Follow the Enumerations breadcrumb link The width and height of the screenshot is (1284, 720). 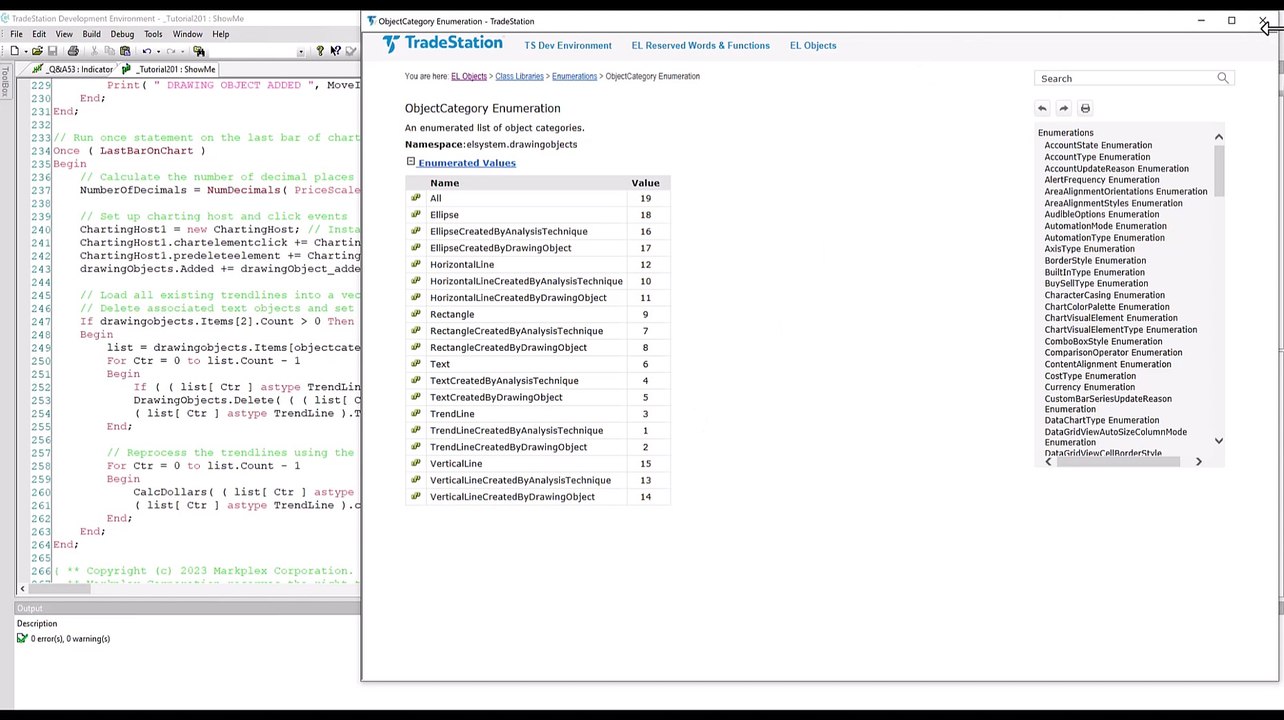click(574, 76)
